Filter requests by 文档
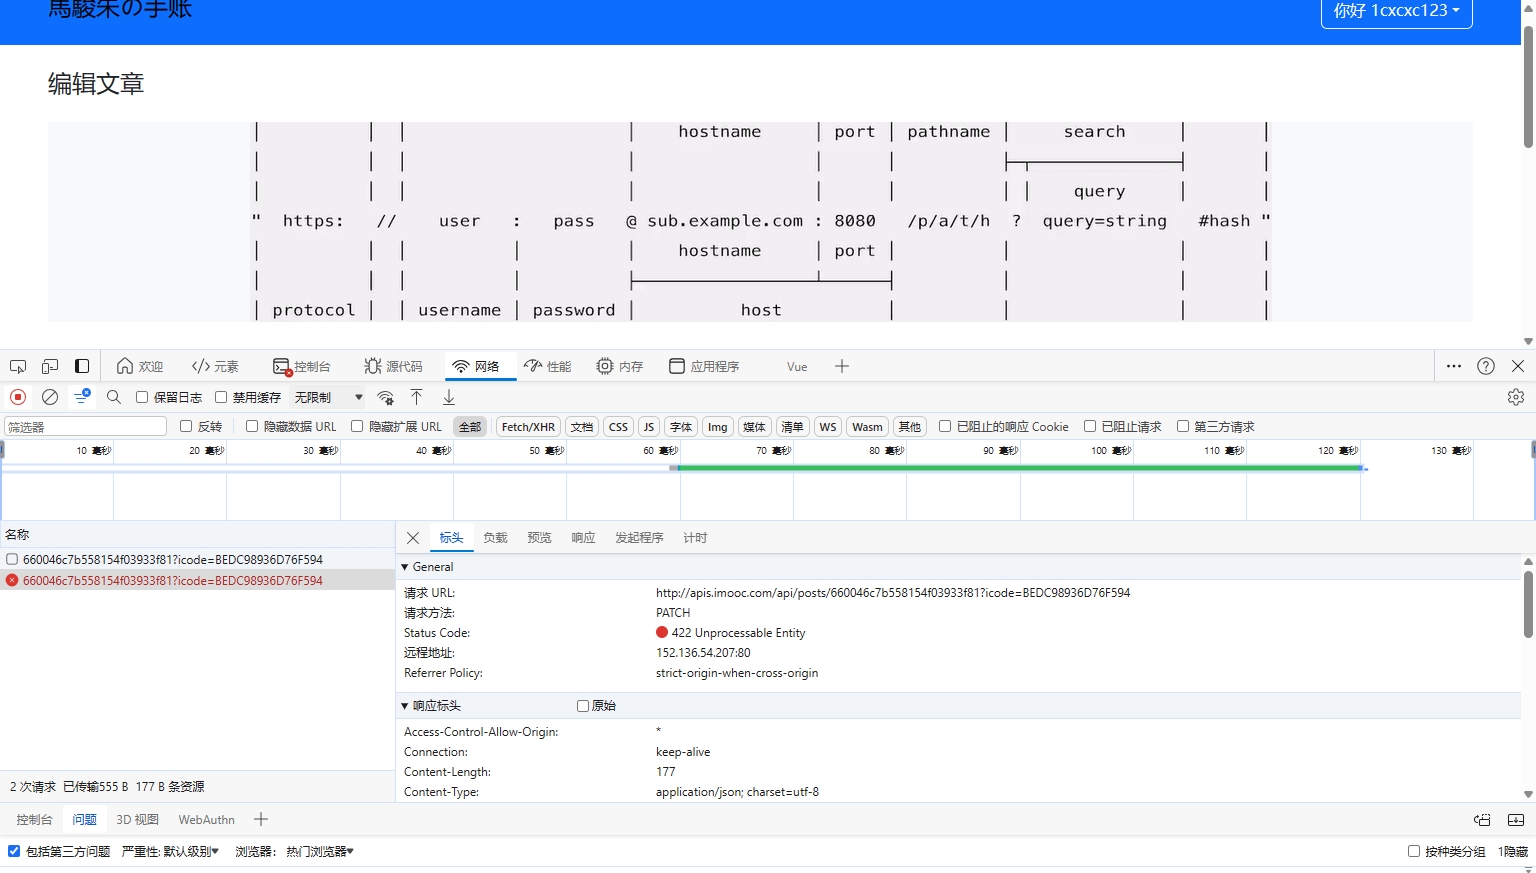Viewport: 1536px width, 873px height. pyautogui.click(x=582, y=427)
